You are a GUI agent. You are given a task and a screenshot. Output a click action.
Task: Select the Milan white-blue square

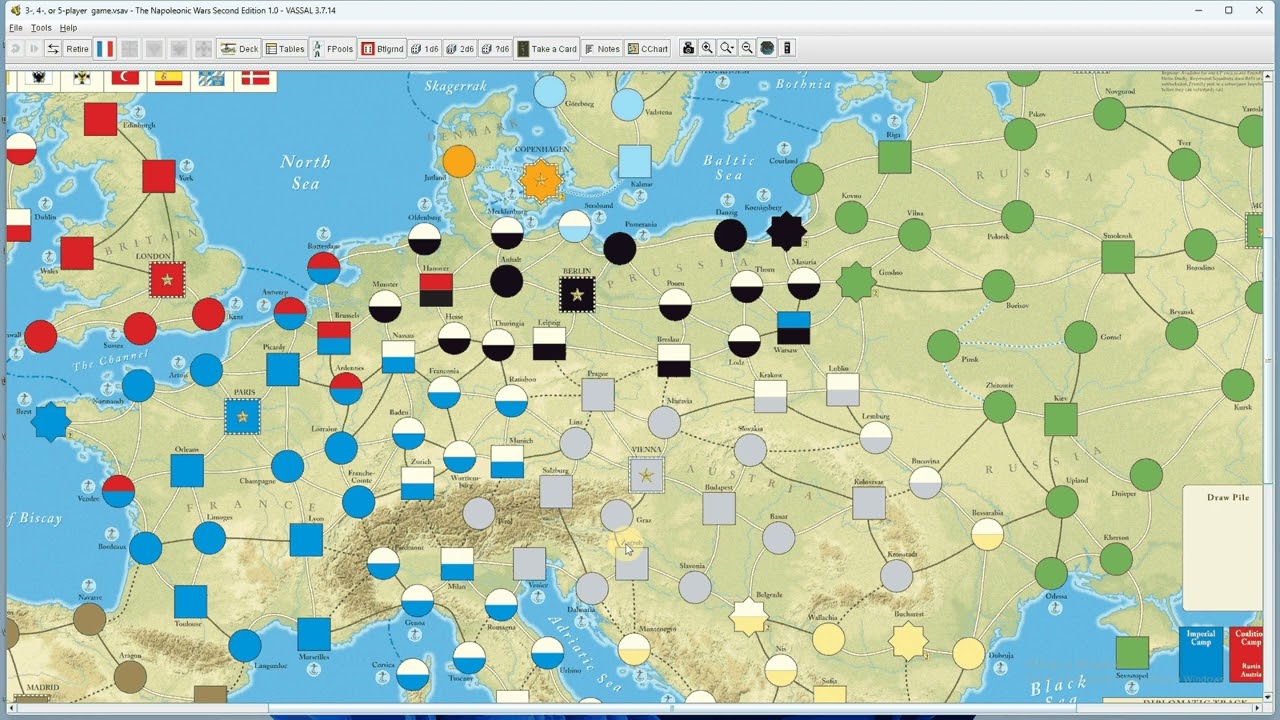click(458, 564)
